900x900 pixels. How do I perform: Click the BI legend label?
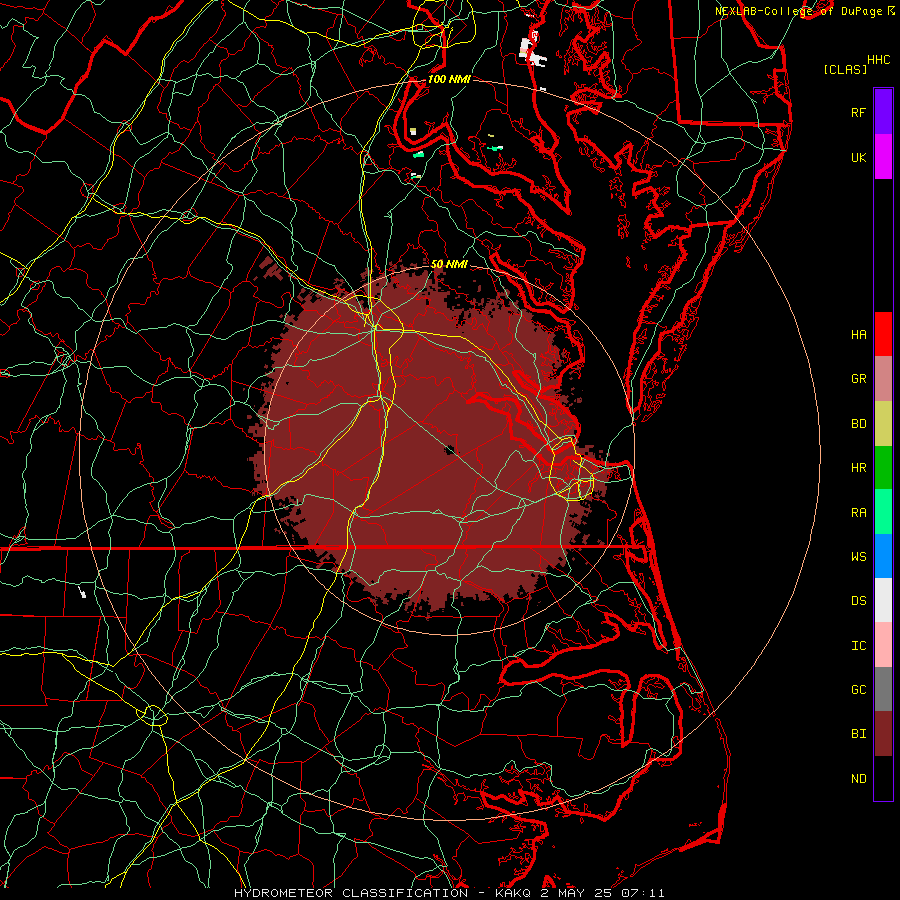[858, 733]
